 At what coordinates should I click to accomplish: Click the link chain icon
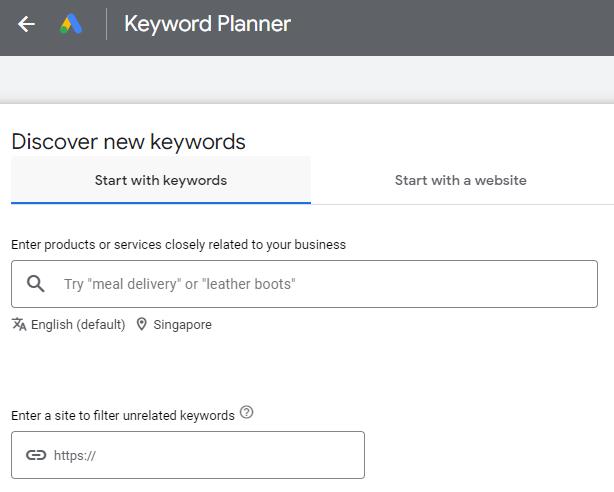pos(36,455)
